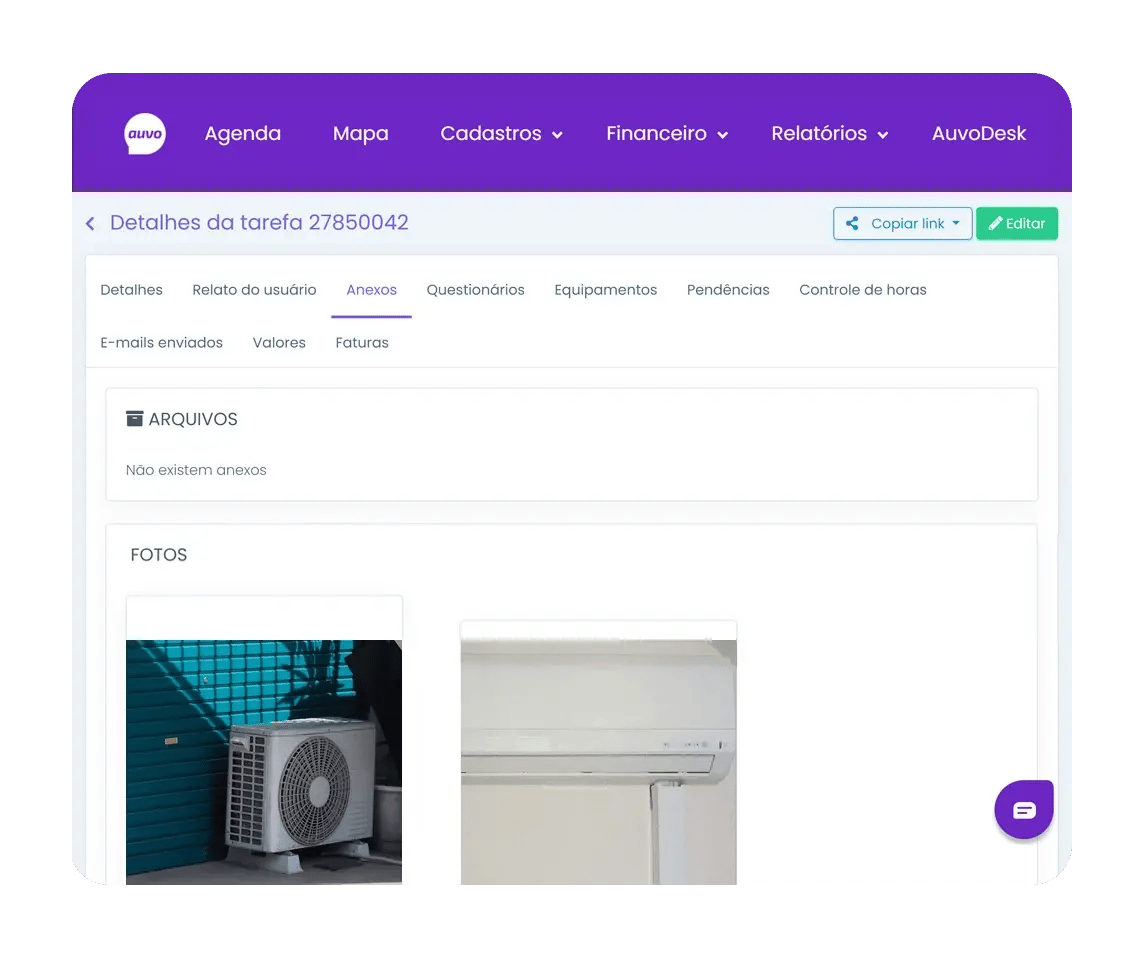Switch to the Relato do usuário tab
Screen dimensions: 1144x958
[x=254, y=290]
